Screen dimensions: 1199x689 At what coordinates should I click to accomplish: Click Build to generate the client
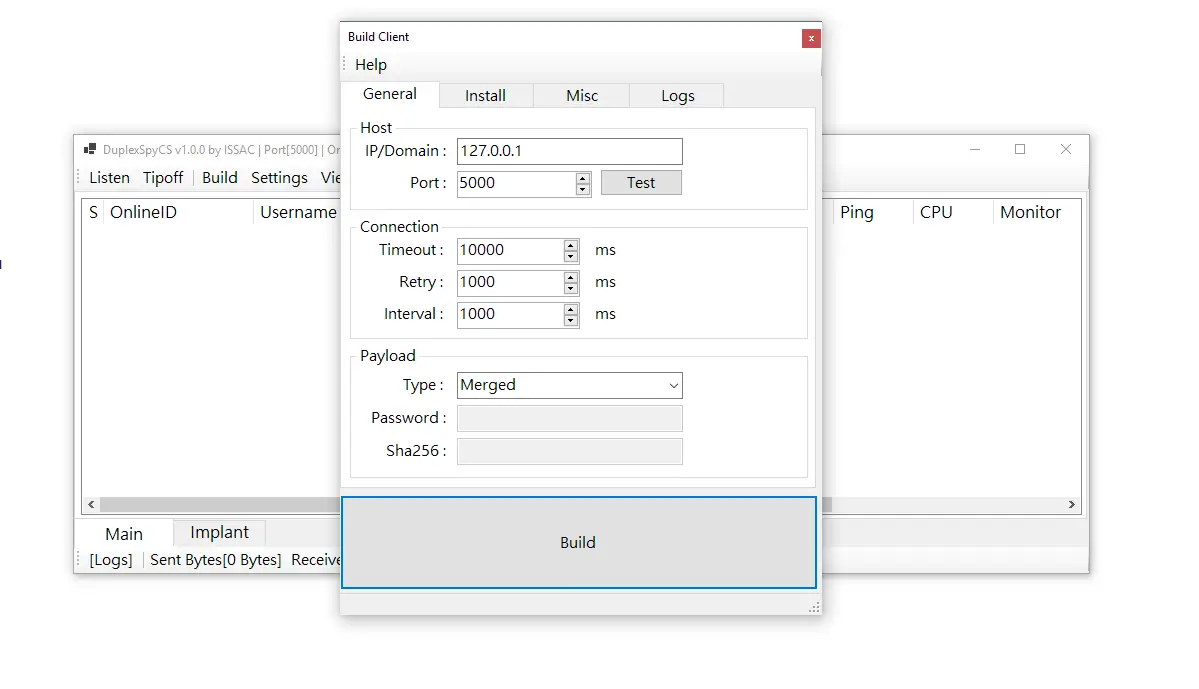click(578, 542)
